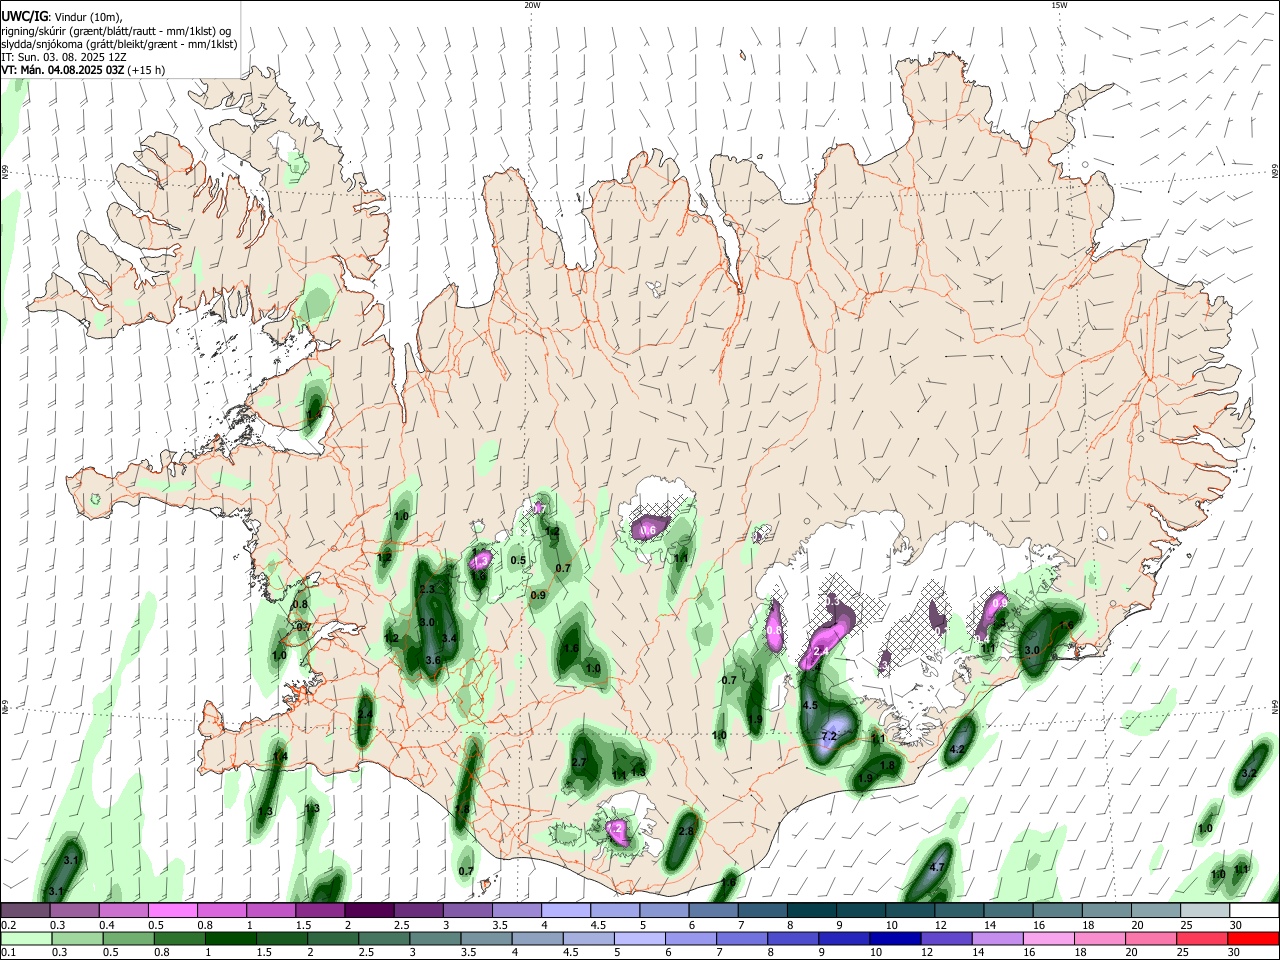Click the "0.5" precipitation value on the map
The width and height of the screenshot is (1280, 960).
[518, 561]
